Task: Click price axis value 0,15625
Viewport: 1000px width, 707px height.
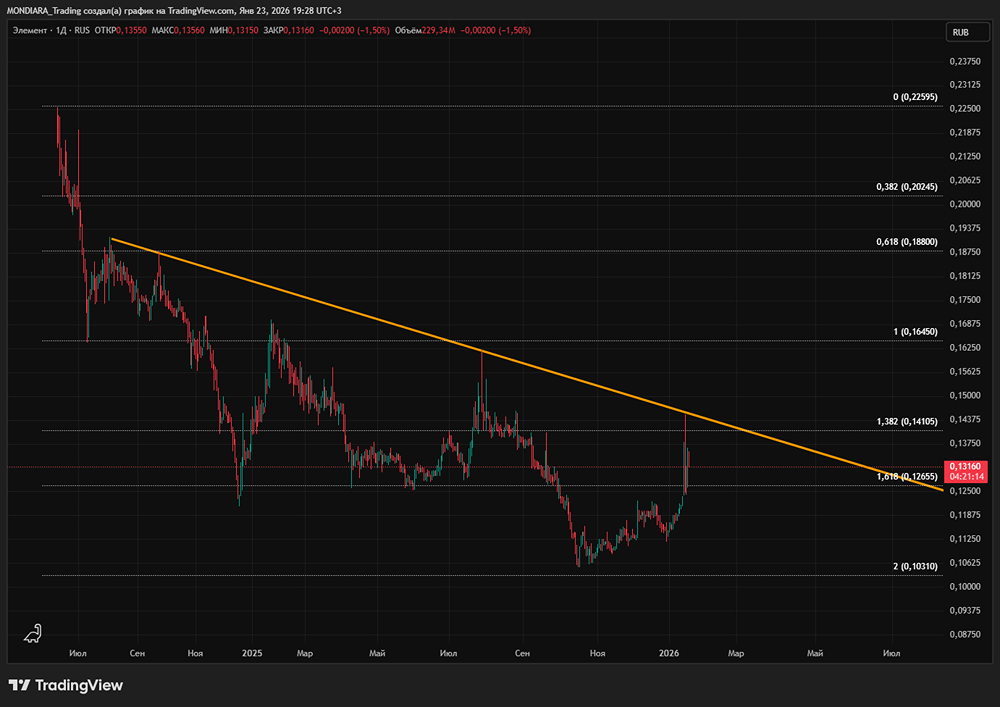Action: click(x=965, y=371)
